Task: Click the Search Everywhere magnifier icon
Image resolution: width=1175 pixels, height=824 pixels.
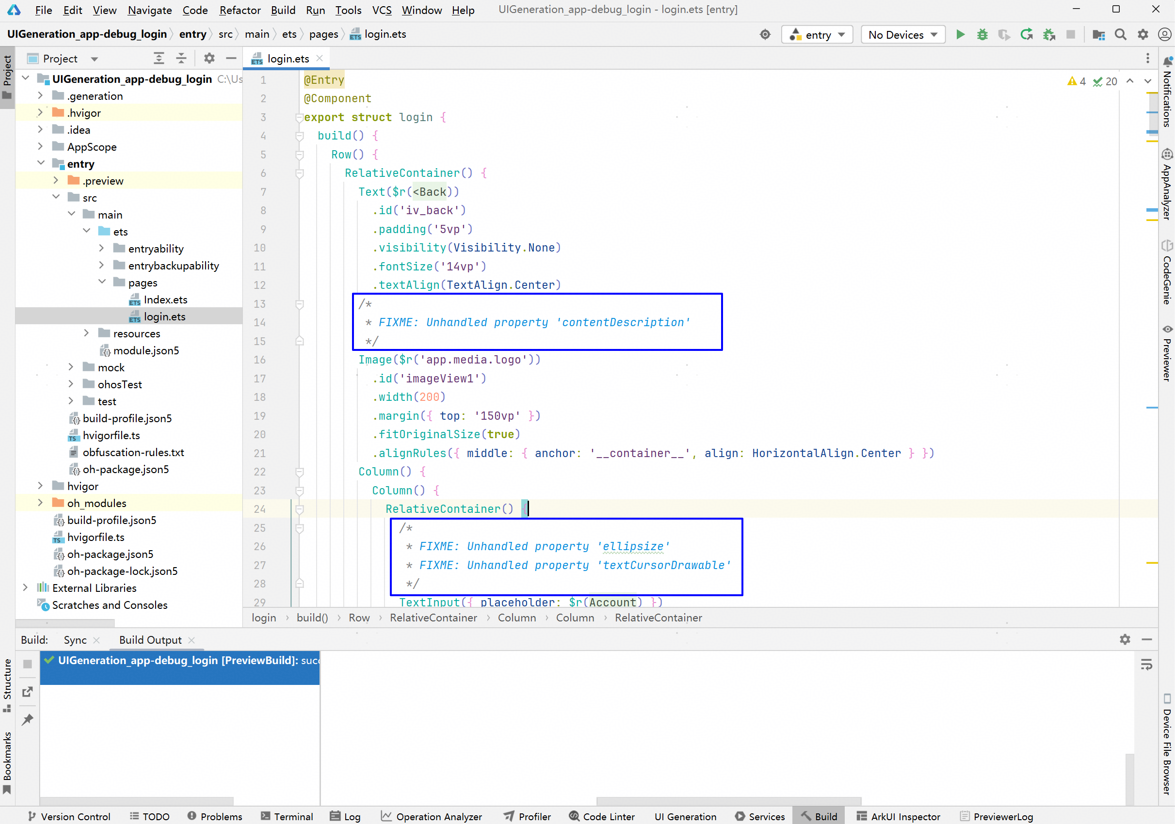Action: coord(1121,35)
